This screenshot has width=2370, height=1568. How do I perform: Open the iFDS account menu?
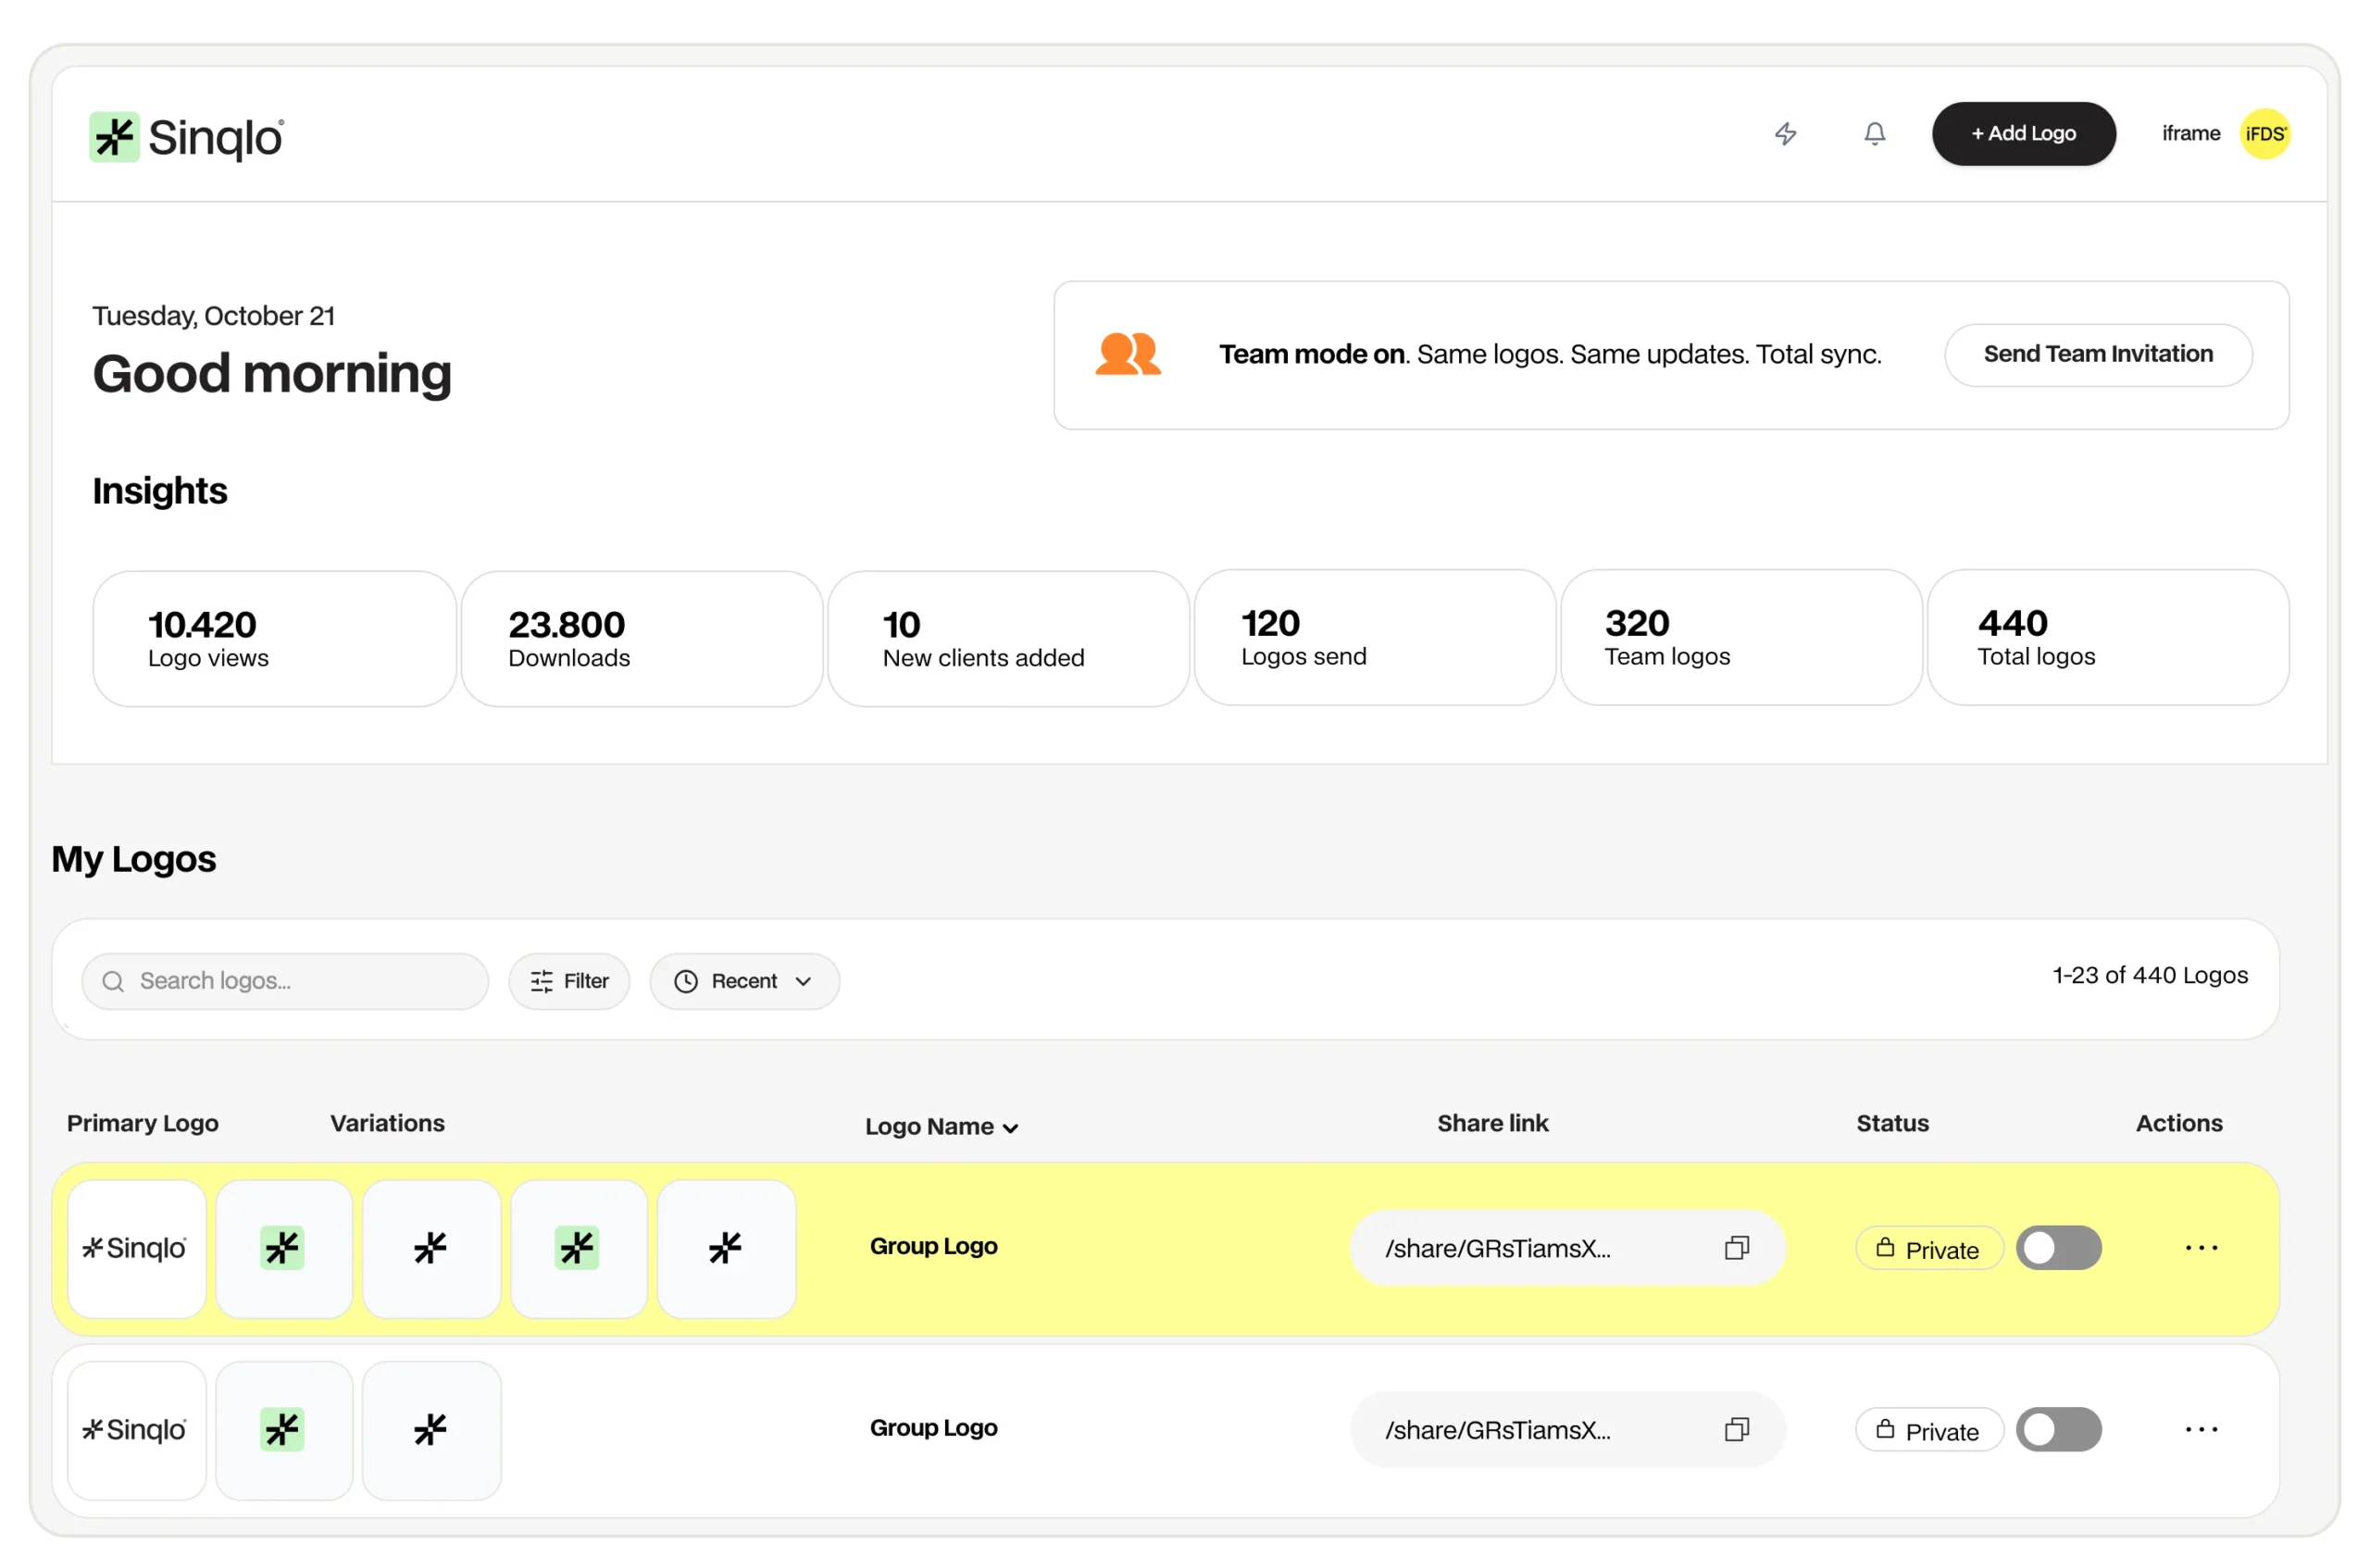(x=2265, y=133)
